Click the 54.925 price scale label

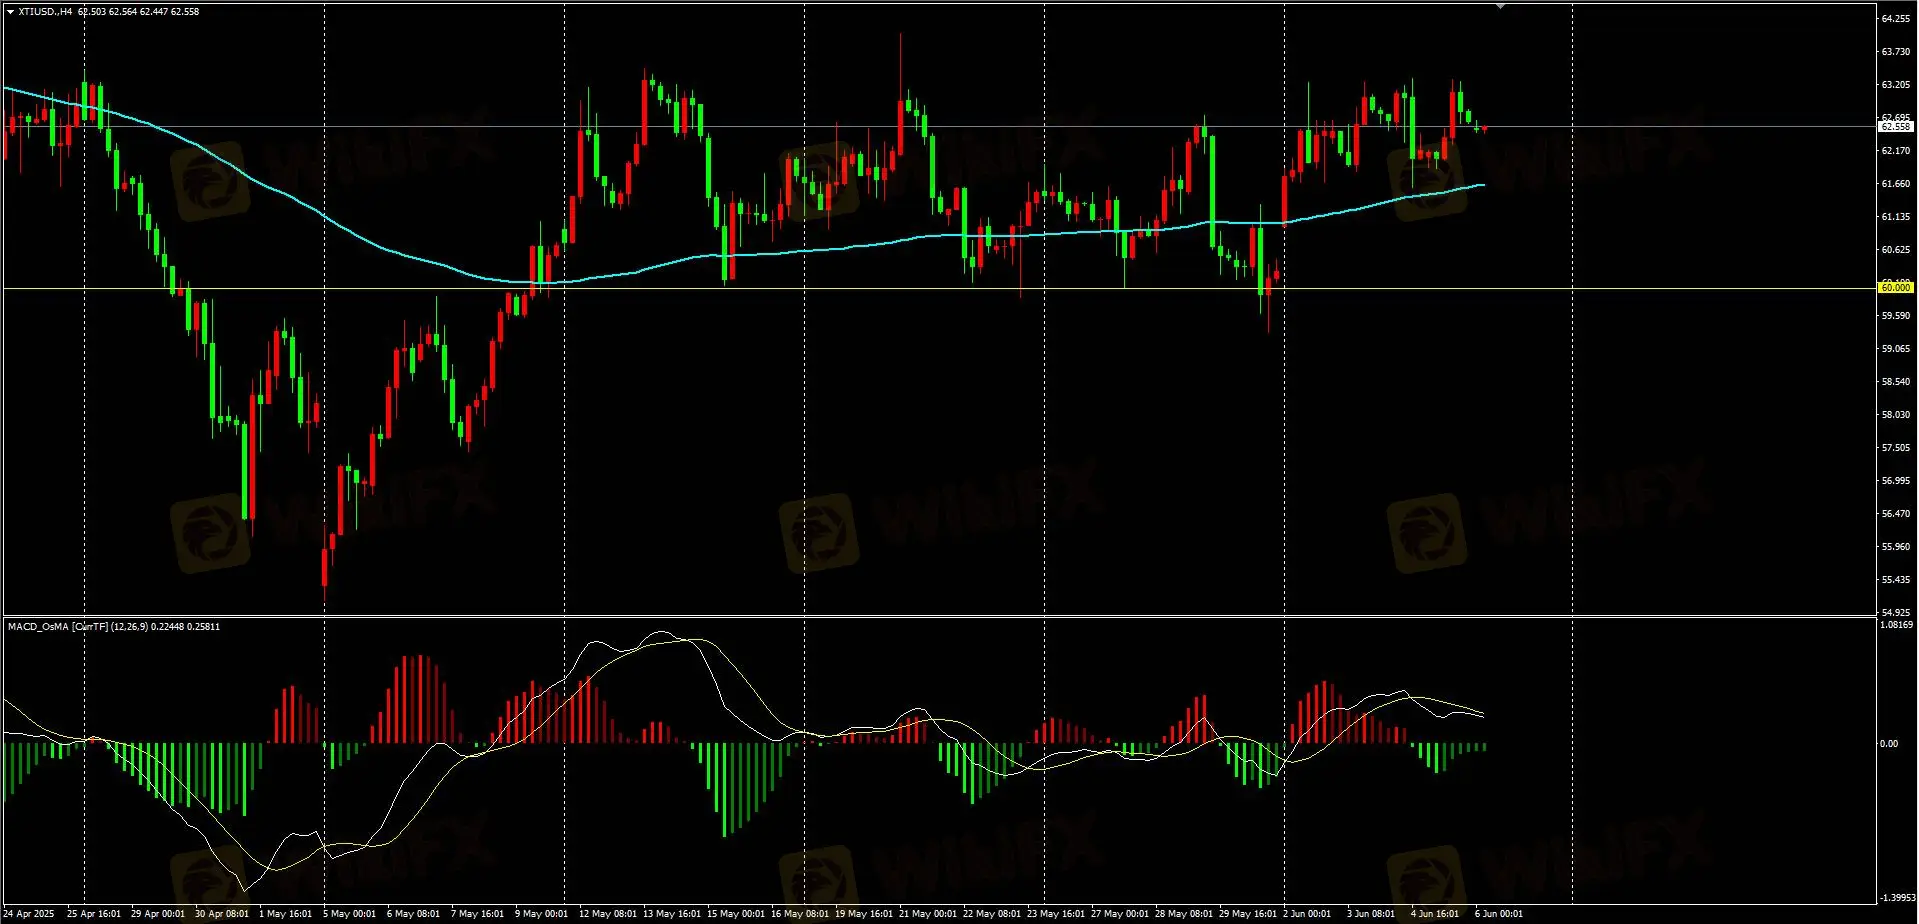pyautogui.click(x=1896, y=612)
